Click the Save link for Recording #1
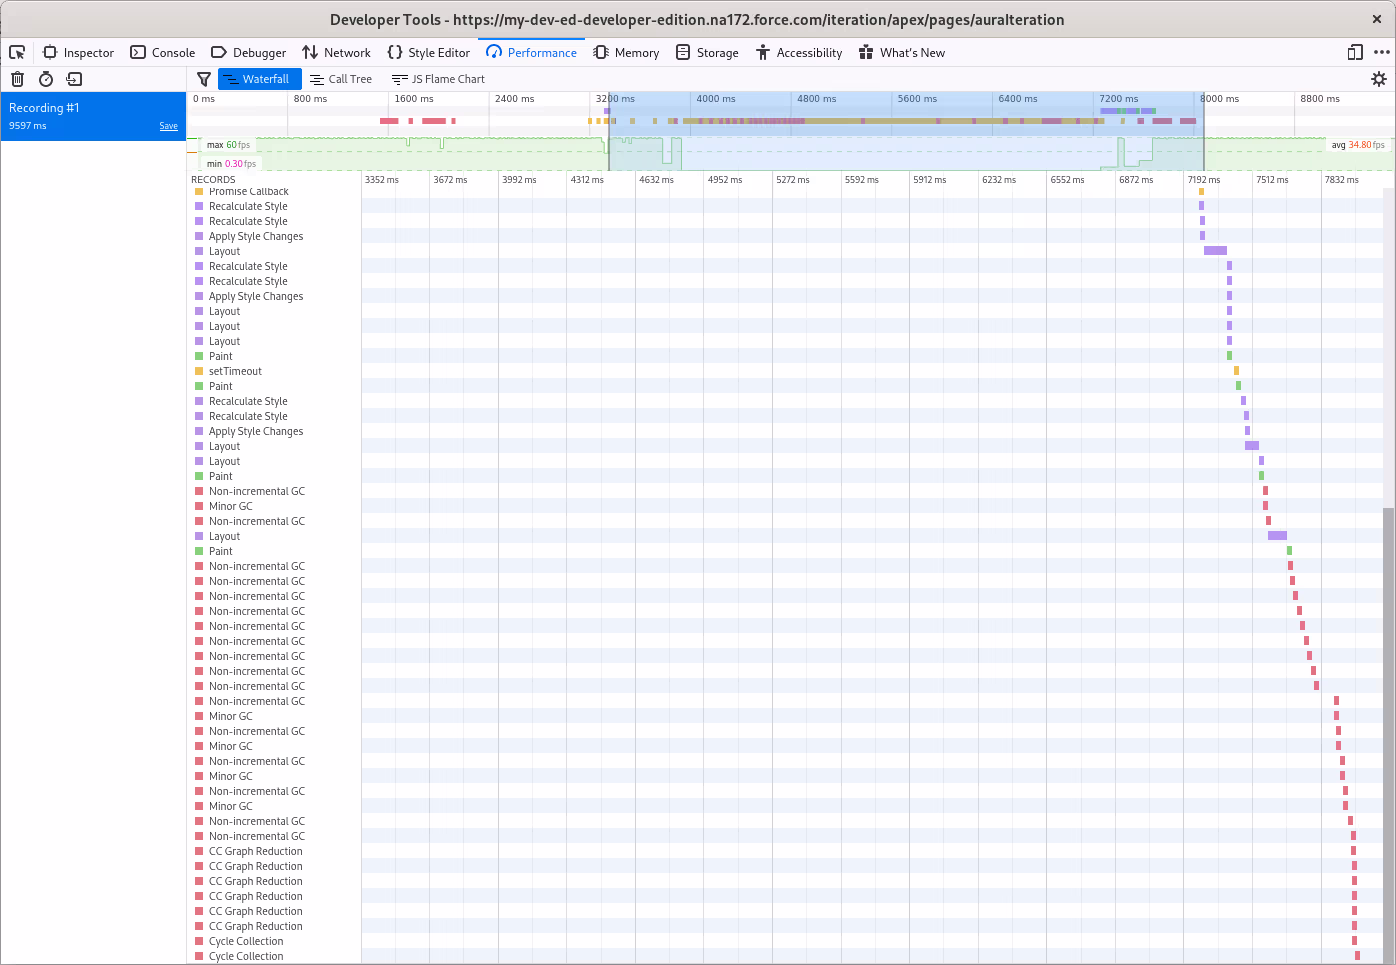The image size is (1396, 965). [x=168, y=126]
